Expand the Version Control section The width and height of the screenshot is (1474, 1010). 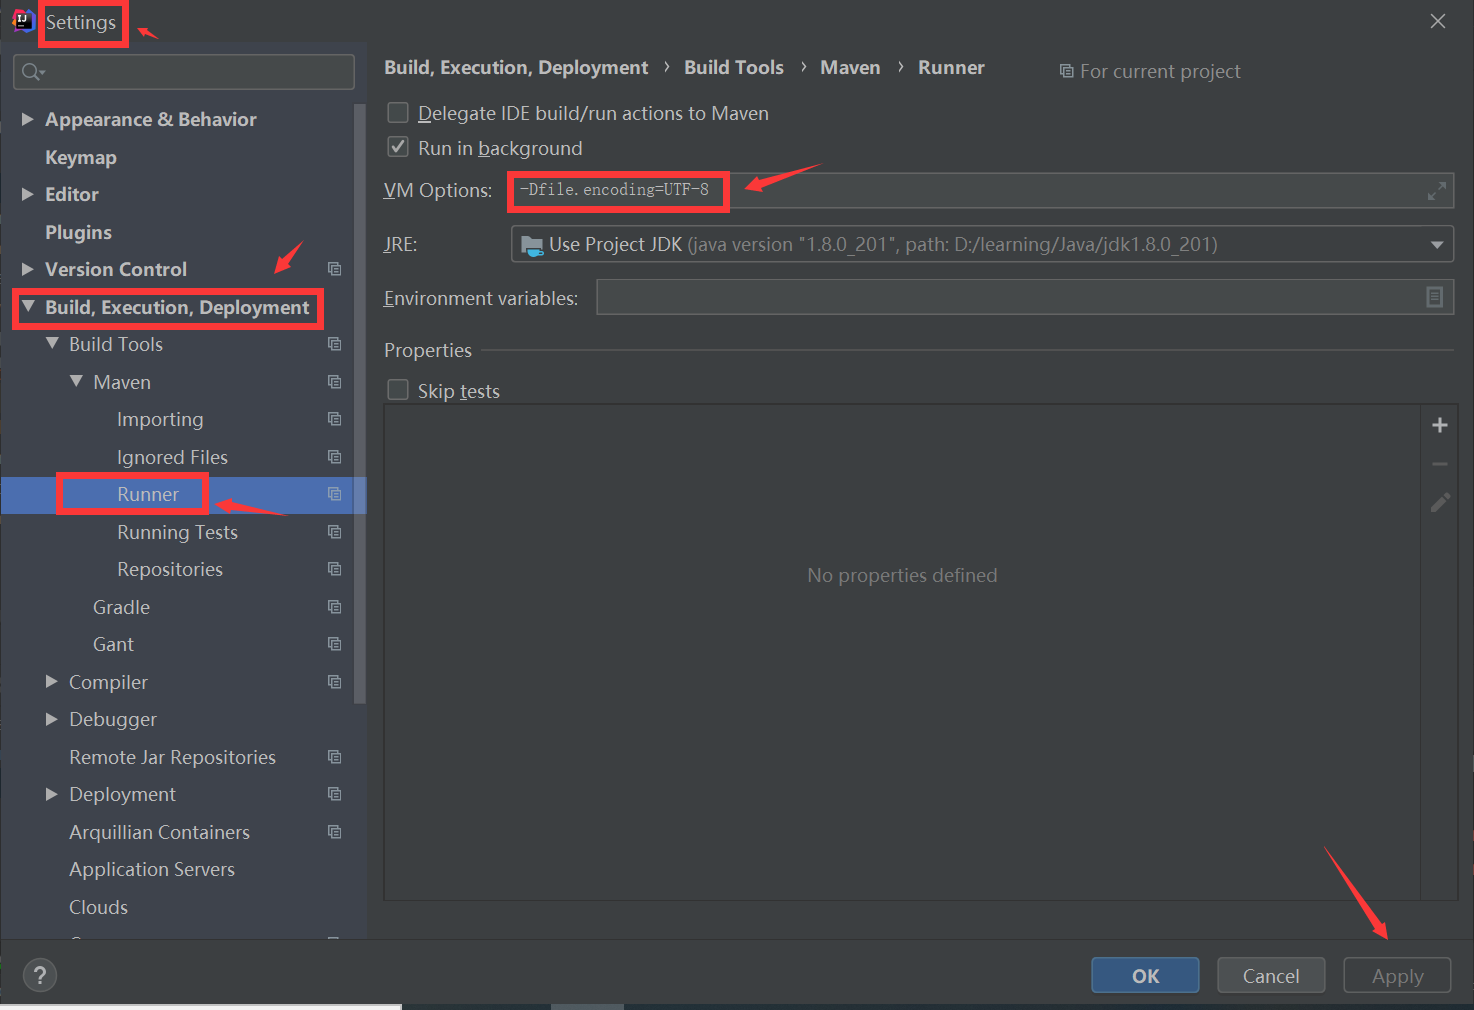[28, 269]
